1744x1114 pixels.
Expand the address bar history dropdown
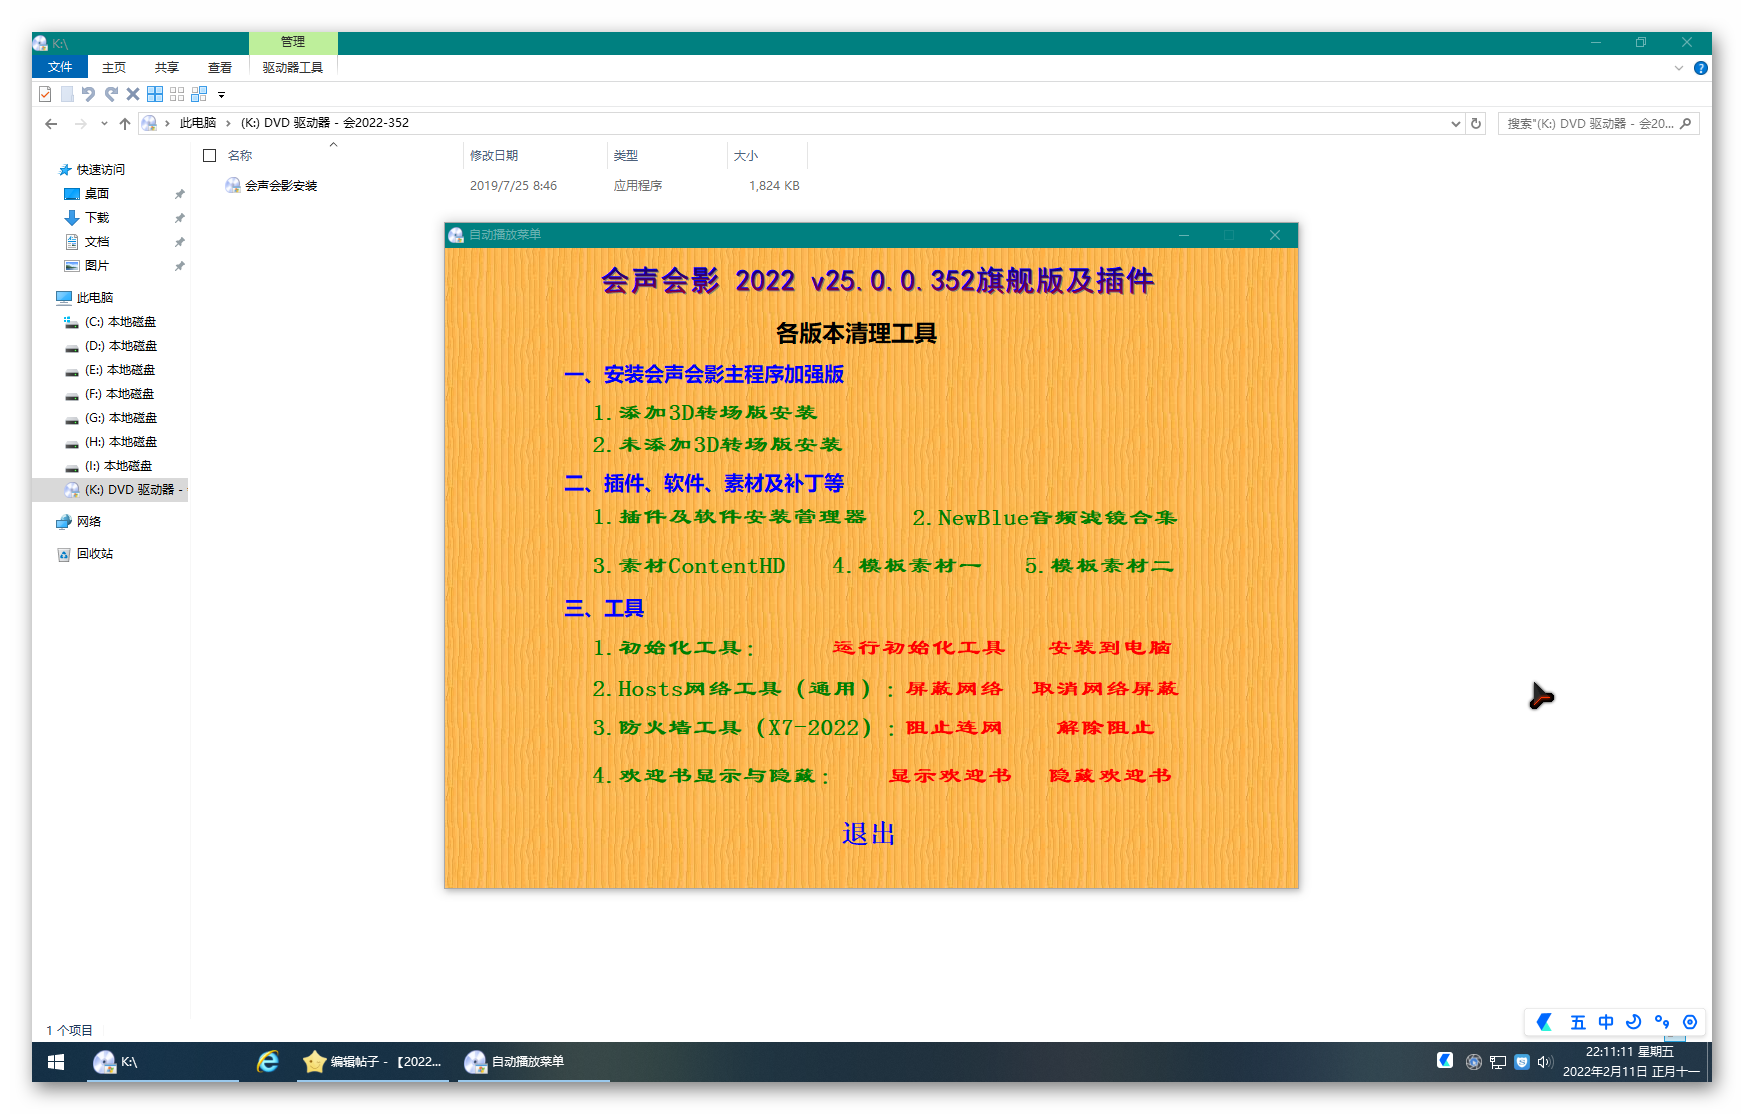[1456, 123]
